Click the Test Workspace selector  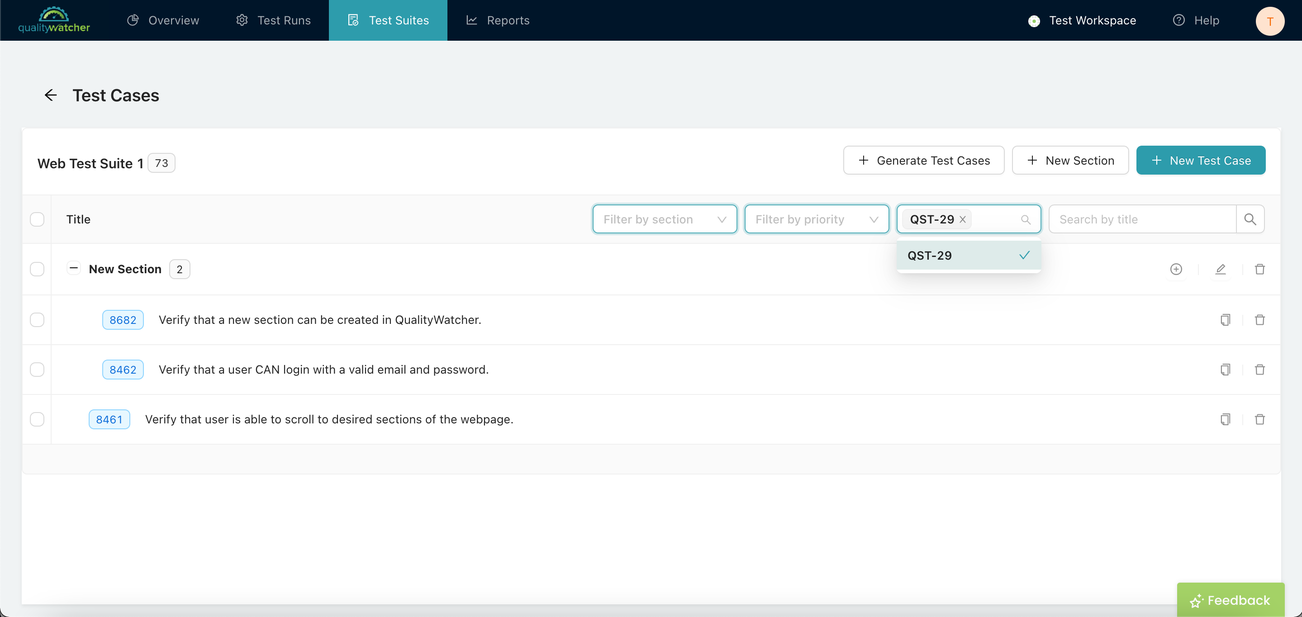[1082, 20]
